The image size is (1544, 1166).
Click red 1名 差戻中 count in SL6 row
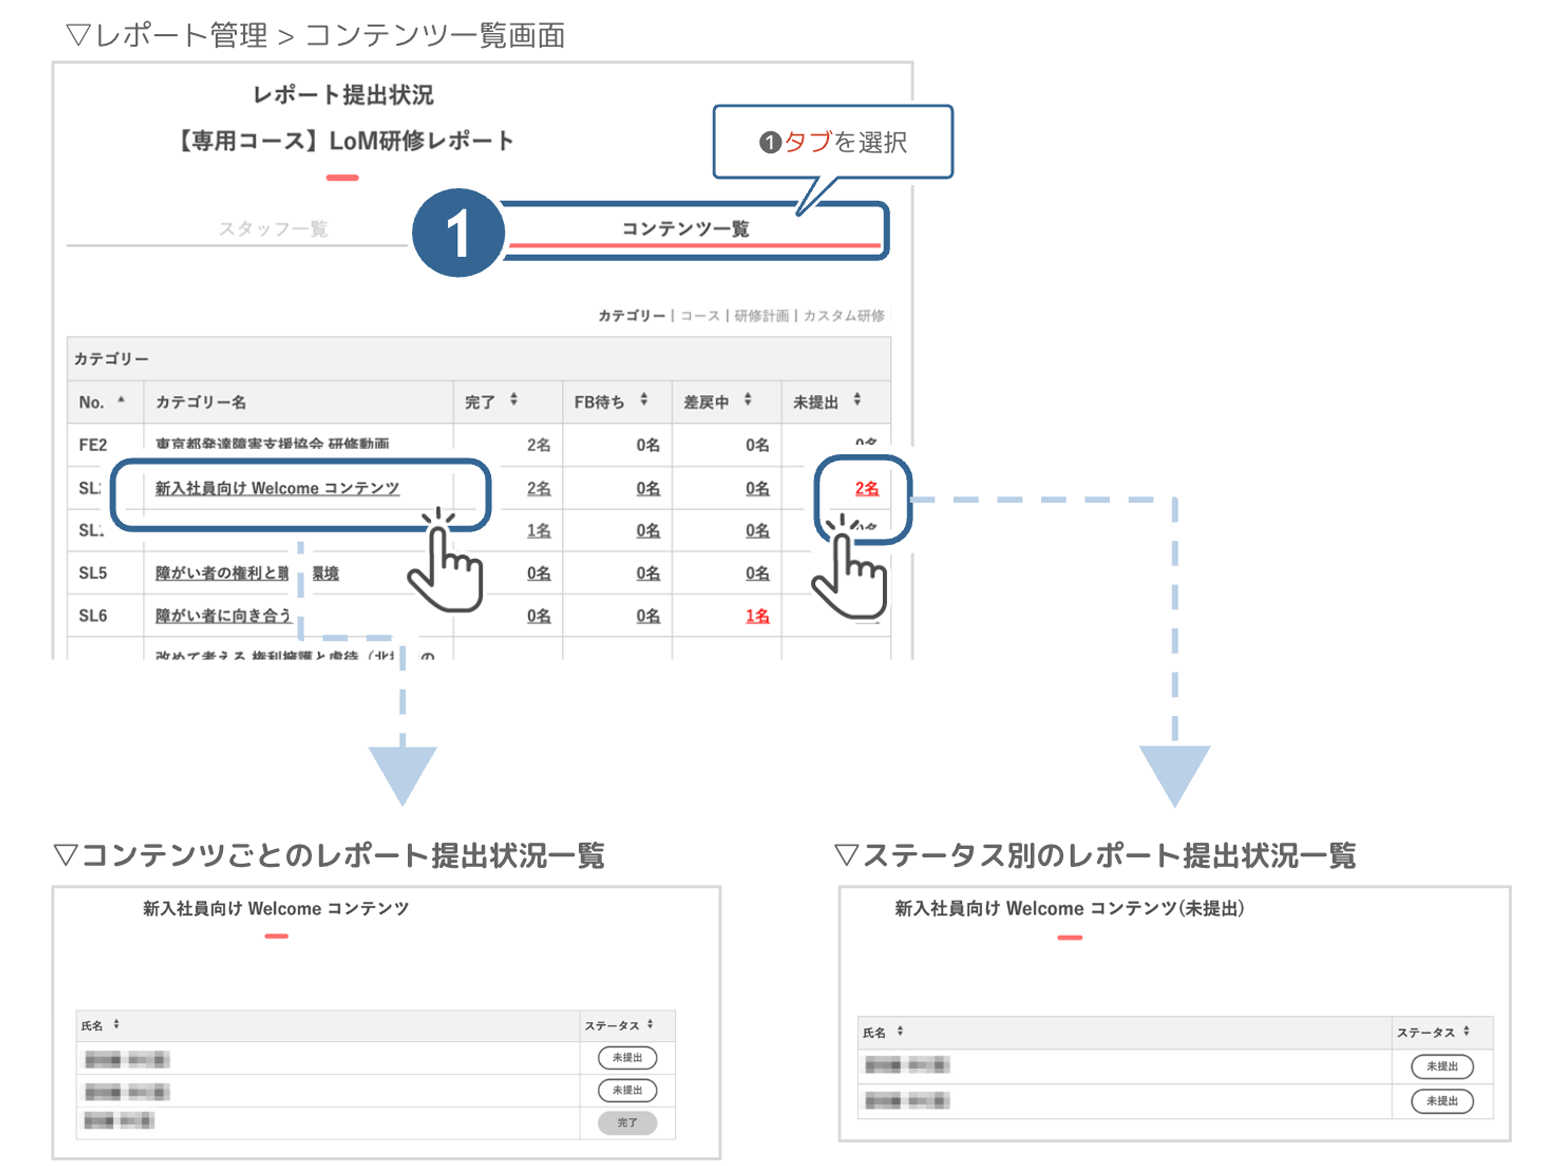(757, 616)
